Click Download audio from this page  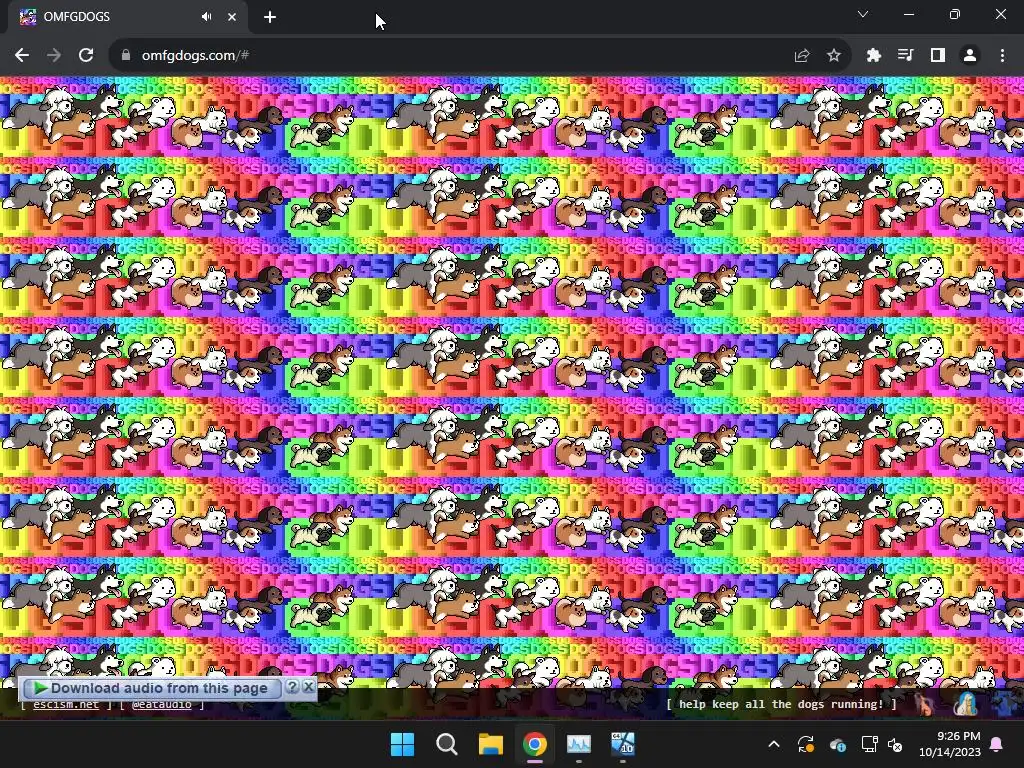coord(151,688)
